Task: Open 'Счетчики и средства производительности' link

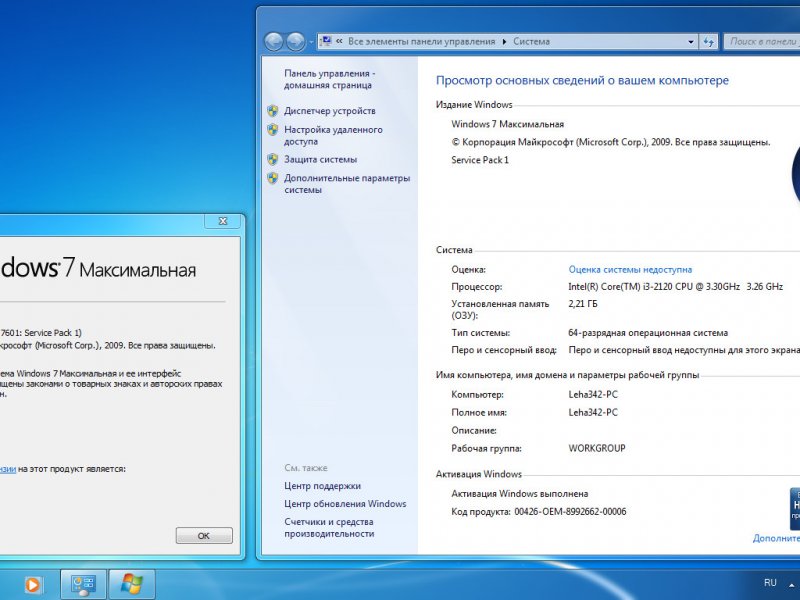Action: pyautogui.click(x=329, y=528)
